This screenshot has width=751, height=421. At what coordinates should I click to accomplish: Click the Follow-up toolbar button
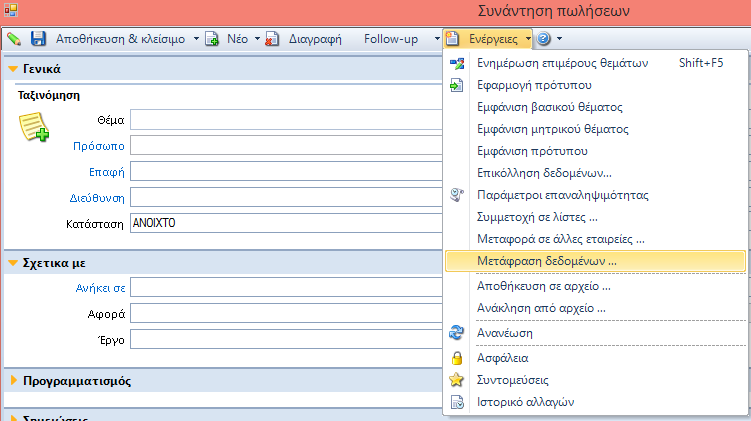point(391,39)
